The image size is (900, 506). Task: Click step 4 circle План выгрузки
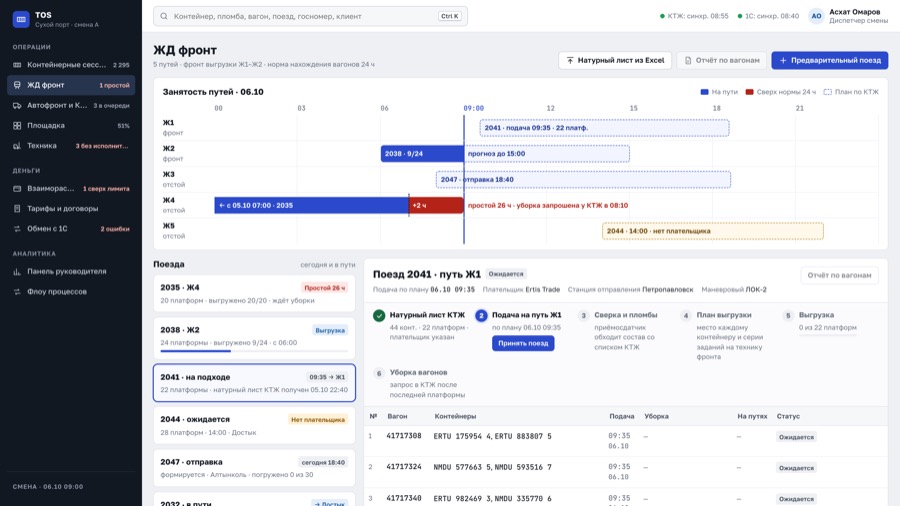point(685,316)
